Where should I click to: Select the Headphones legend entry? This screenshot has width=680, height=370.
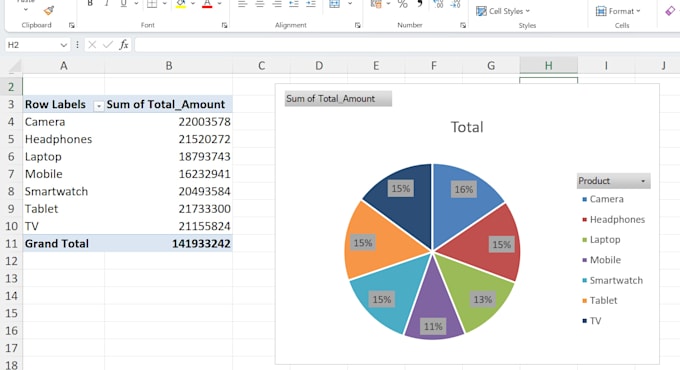tap(613, 219)
